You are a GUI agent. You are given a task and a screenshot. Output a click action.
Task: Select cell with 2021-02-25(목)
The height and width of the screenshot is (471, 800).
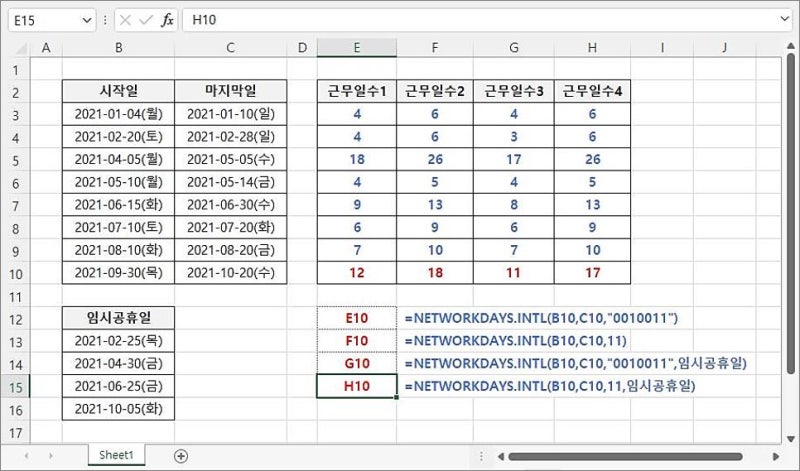[118, 341]
